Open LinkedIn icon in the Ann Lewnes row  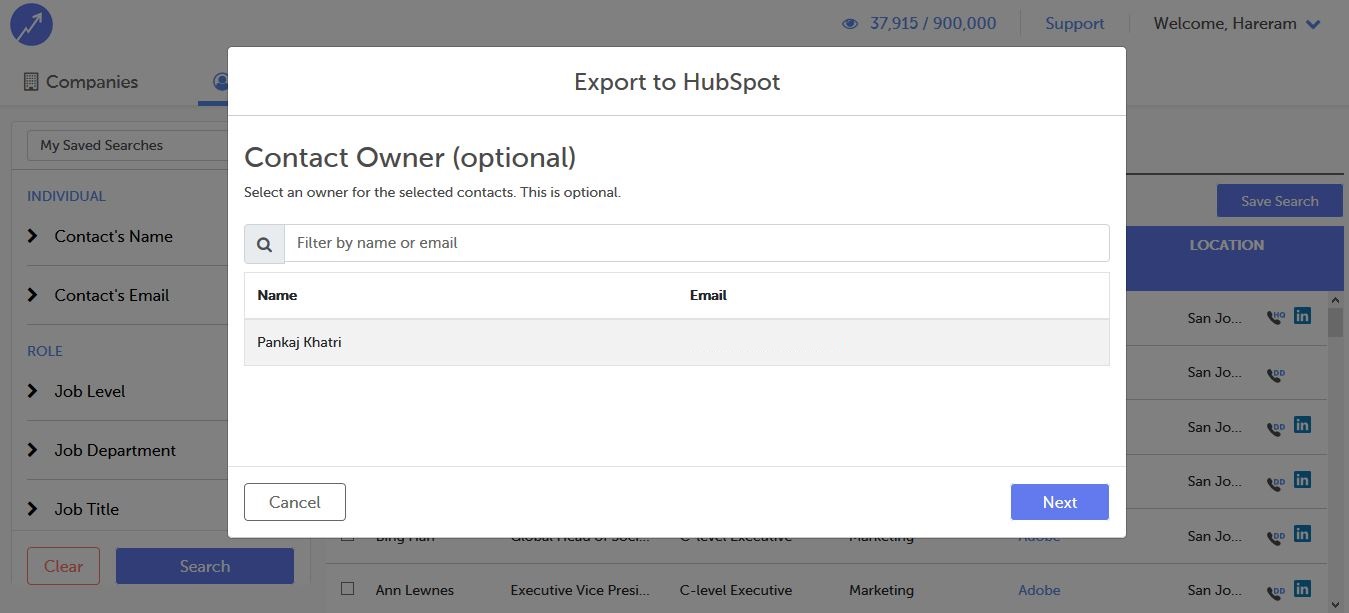pos(1302,588)
